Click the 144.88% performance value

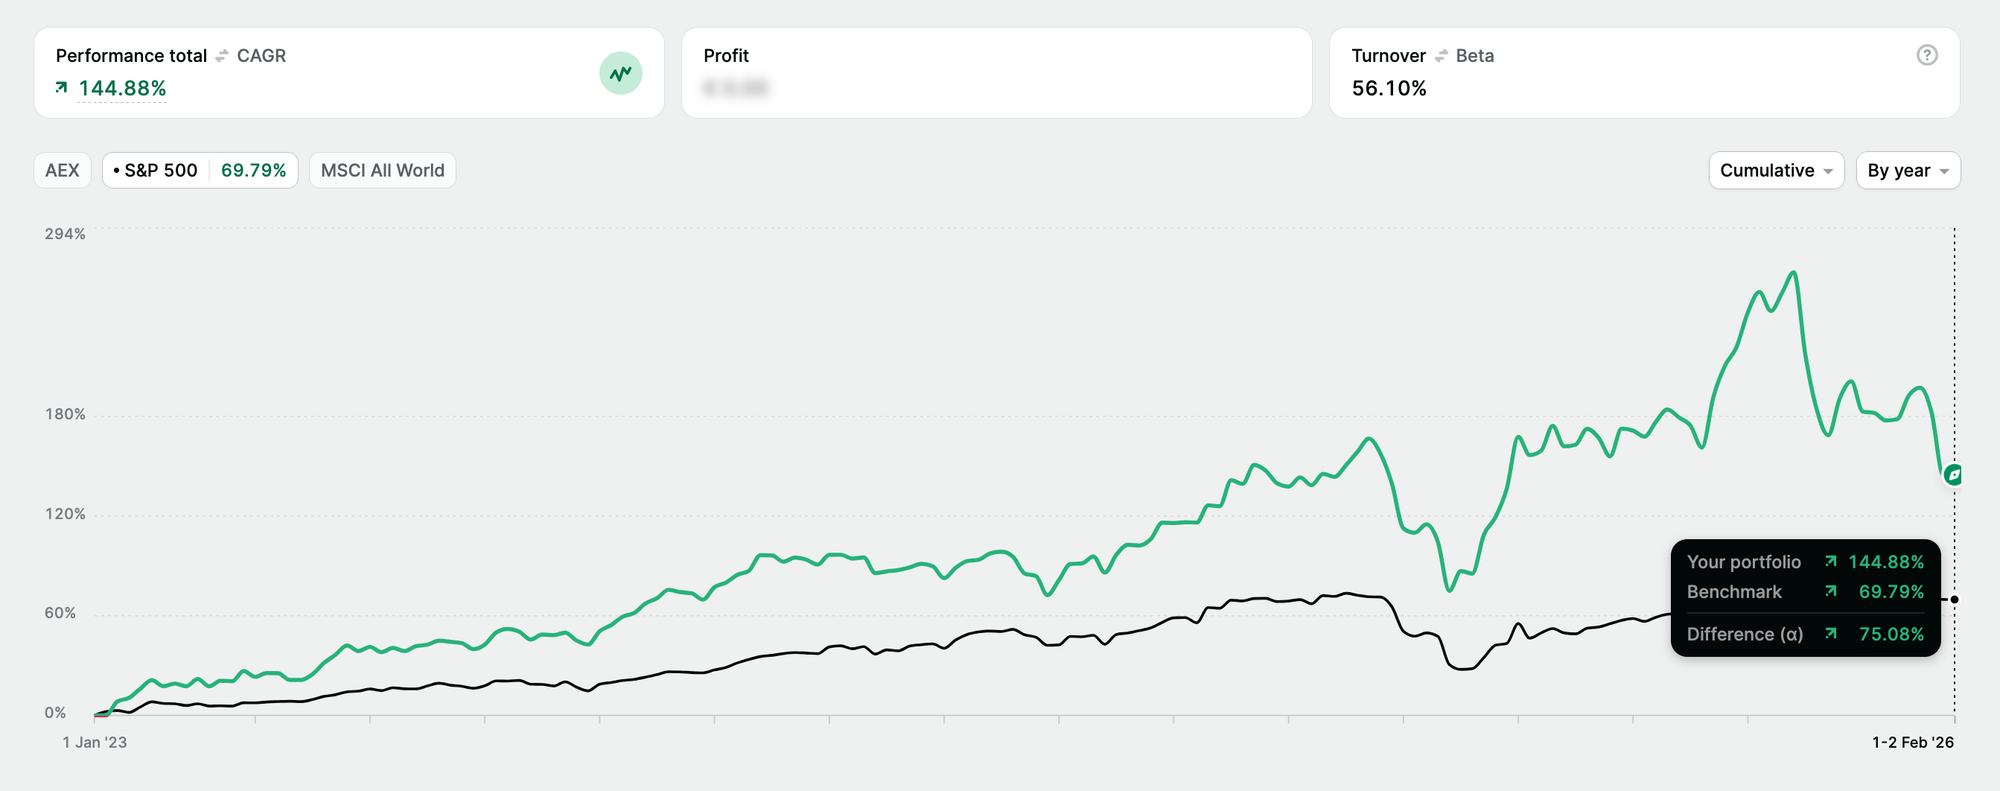122,88
